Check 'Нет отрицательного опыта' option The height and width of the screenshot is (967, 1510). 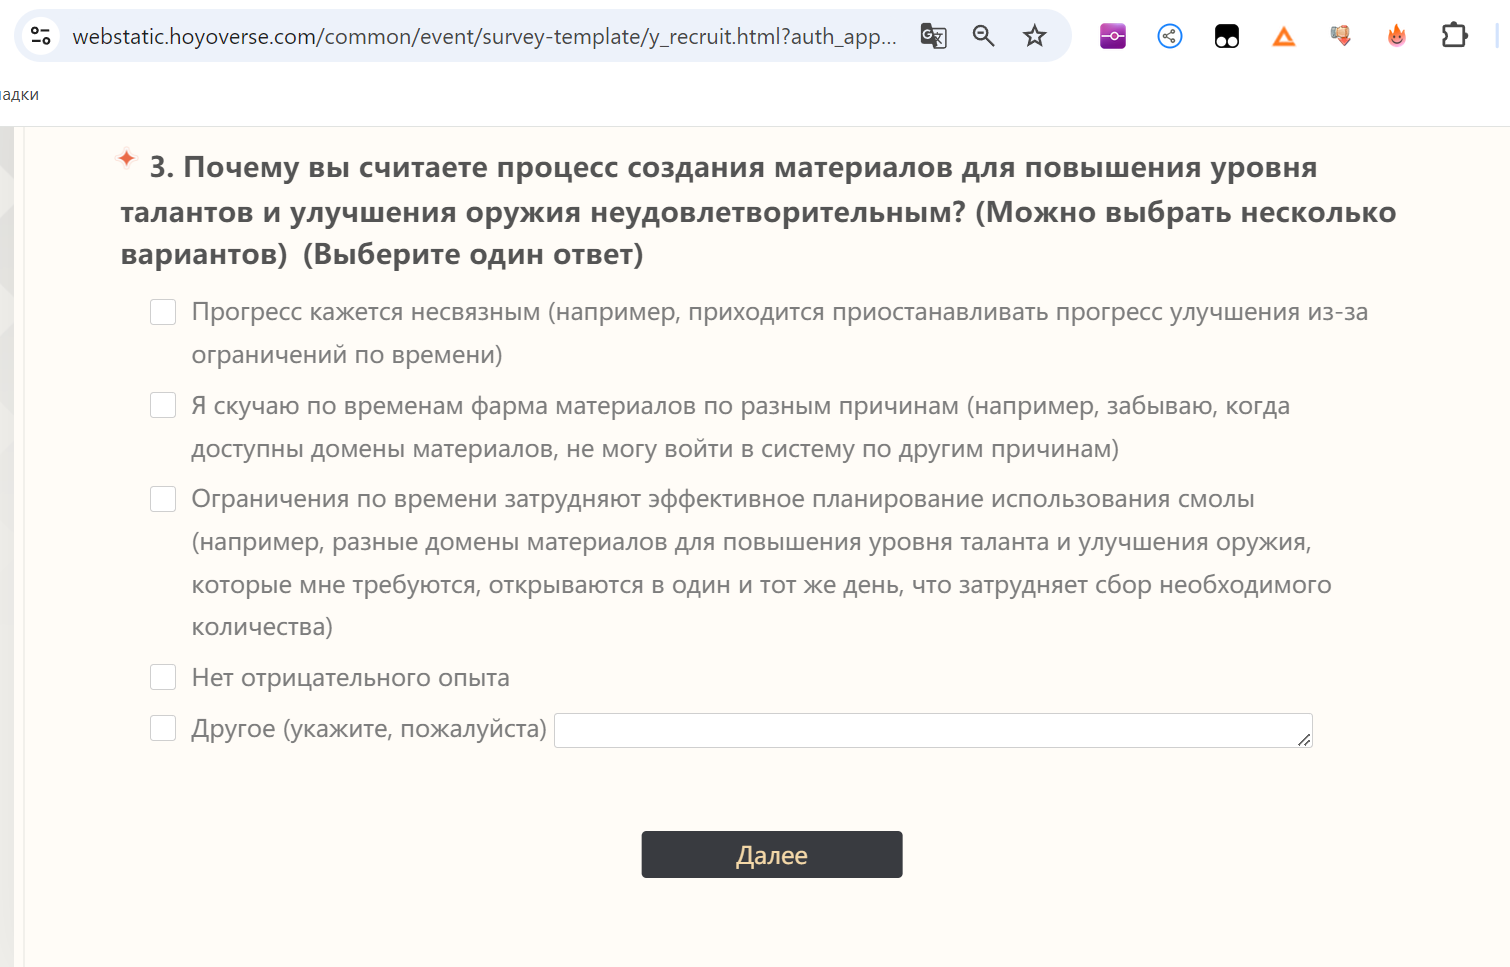pos(163,677)
